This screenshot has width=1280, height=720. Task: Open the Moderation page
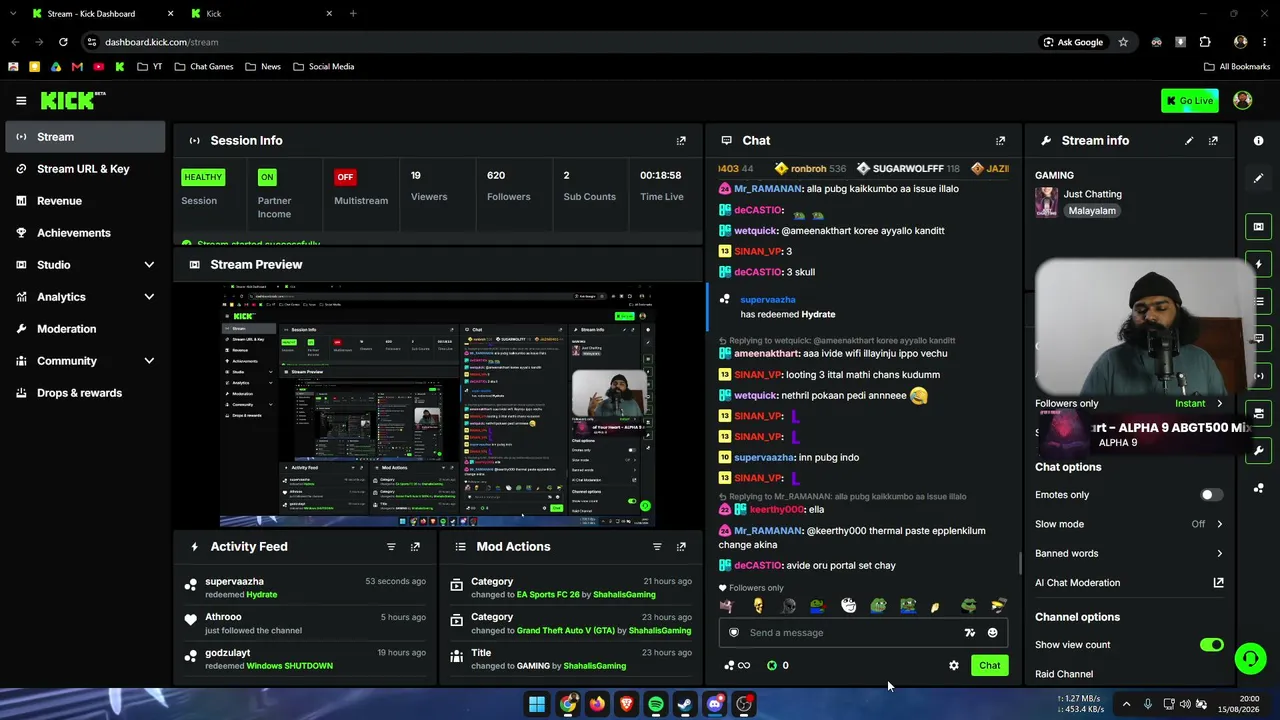point(85,329)
